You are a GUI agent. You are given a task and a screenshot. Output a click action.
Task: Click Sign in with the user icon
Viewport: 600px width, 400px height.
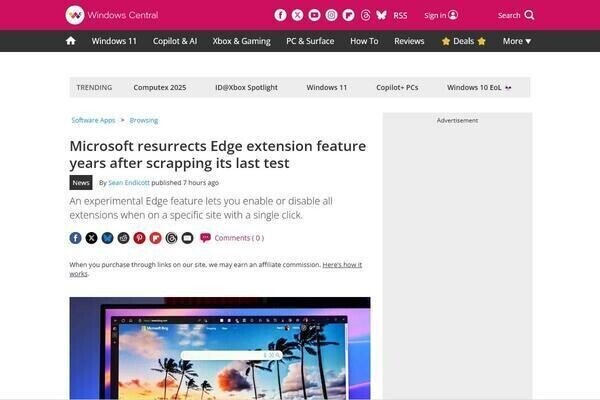(441, 15)
